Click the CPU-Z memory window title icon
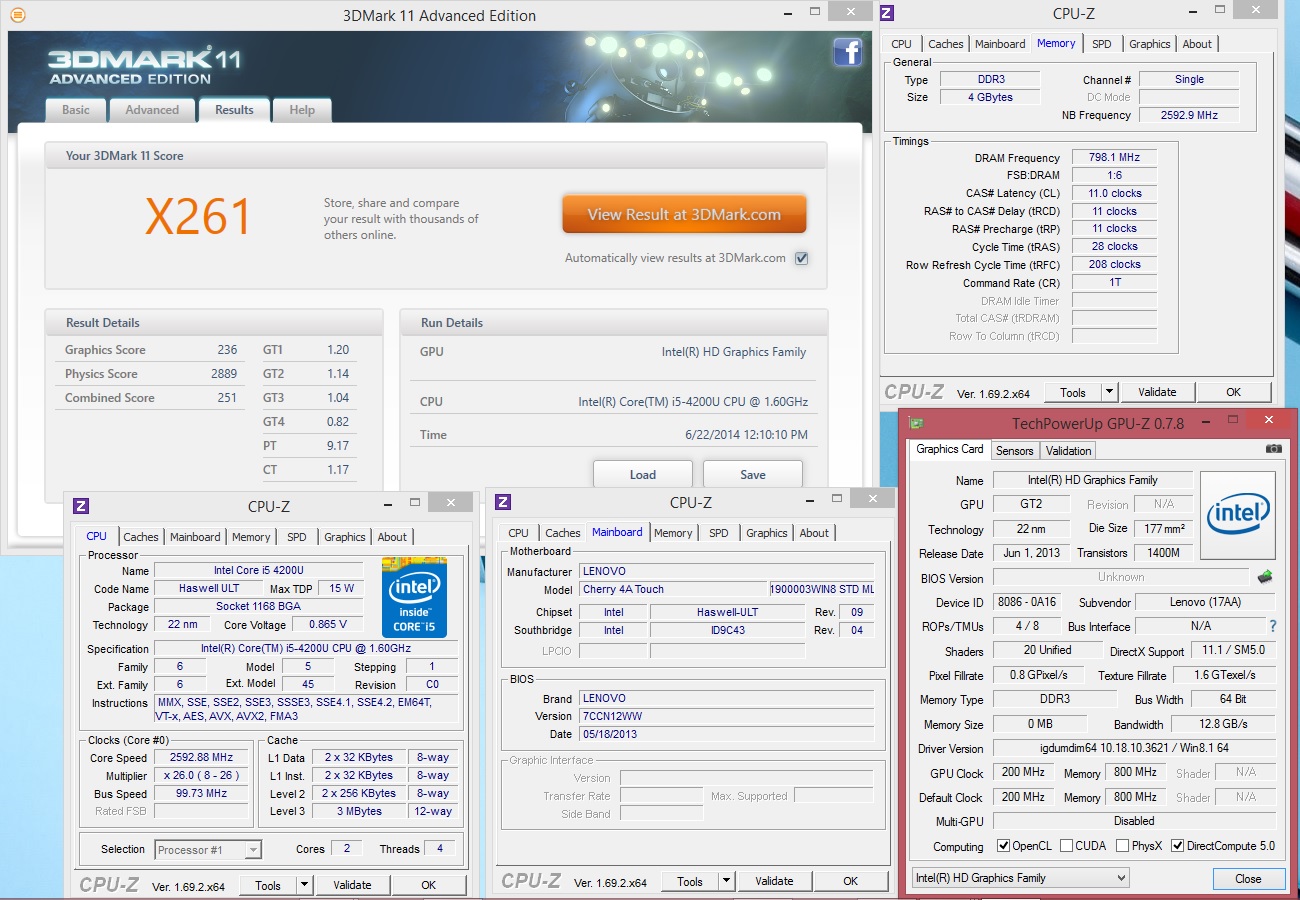Image resolution: width=1300 pixels, height=900 pixels. click(886, 13)
